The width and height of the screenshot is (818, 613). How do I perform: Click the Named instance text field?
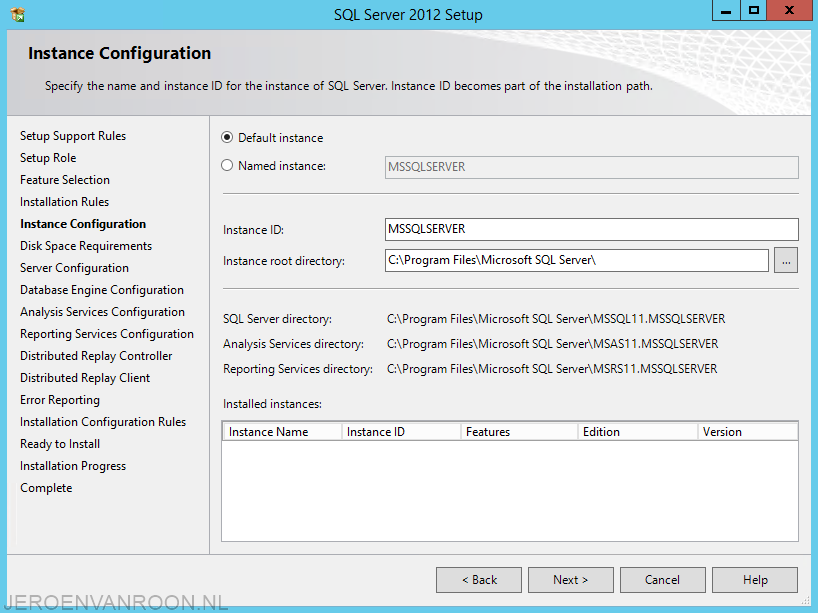point(592,167)
